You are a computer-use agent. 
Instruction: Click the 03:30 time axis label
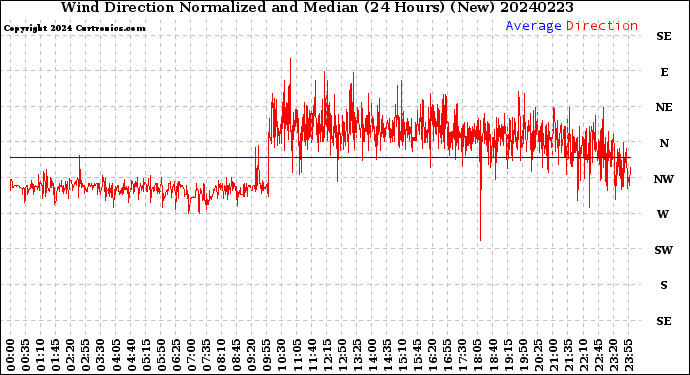coord(101,355)
